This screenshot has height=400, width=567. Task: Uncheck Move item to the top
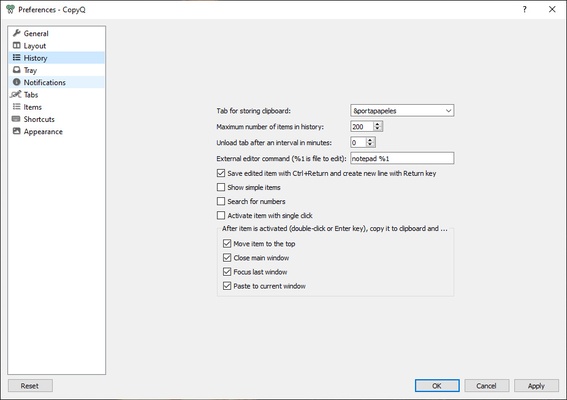pyautogui.click(x=227, y=244)
